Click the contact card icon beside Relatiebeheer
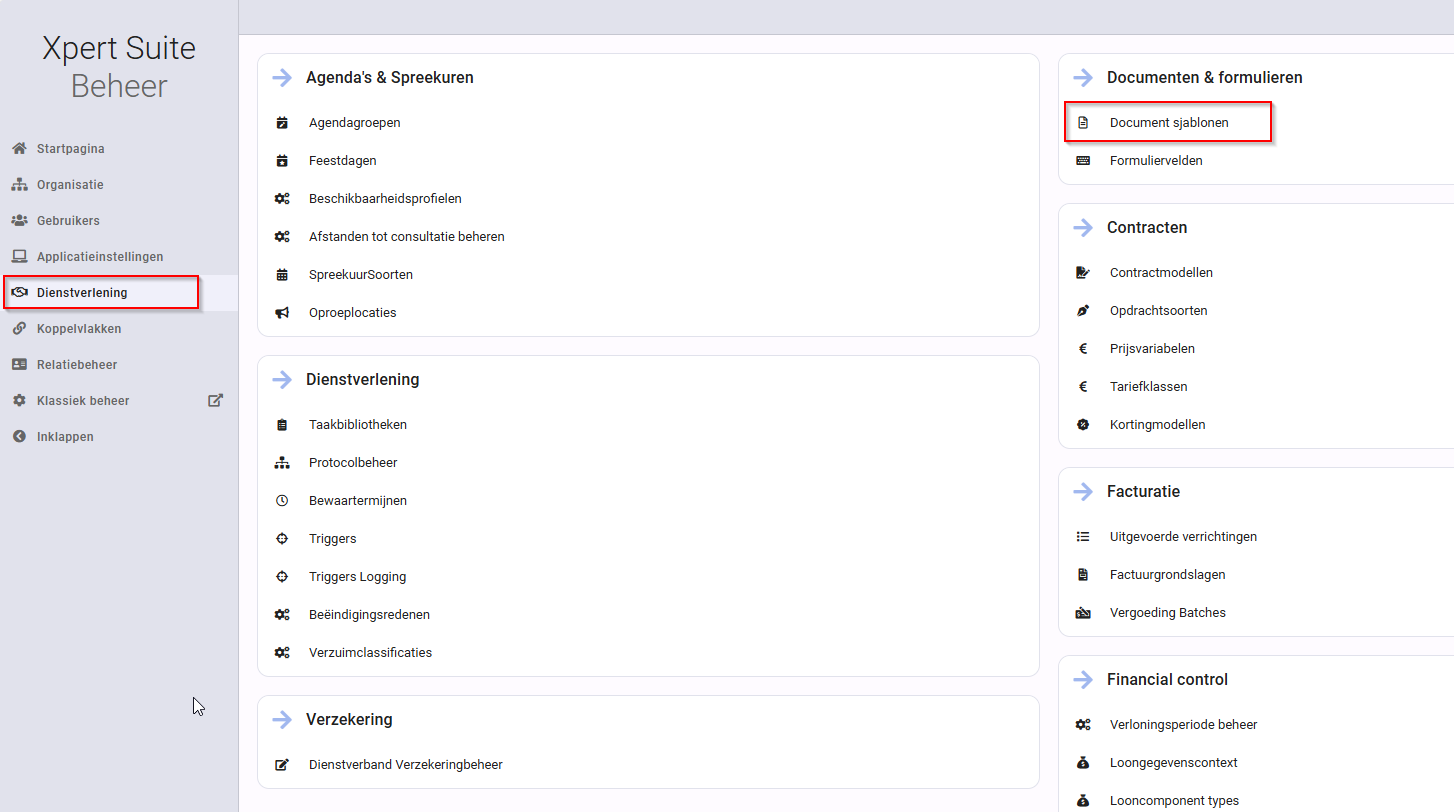The width and height of the screenshot is (1454, 812). tap(19, 364)
